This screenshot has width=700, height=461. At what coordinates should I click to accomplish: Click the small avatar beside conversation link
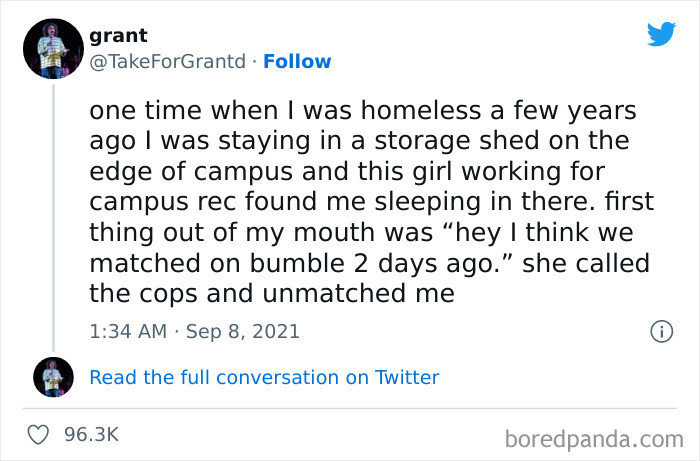51,377
